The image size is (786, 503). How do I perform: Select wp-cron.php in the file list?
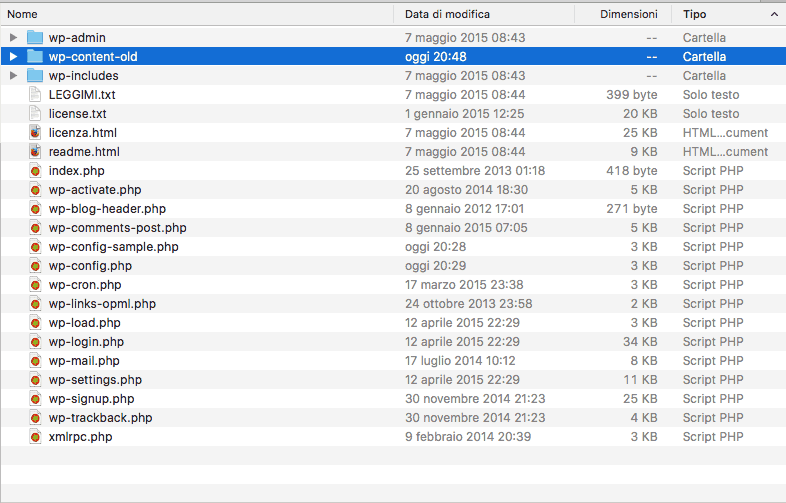pyautogui.click(x=84, y=284)
